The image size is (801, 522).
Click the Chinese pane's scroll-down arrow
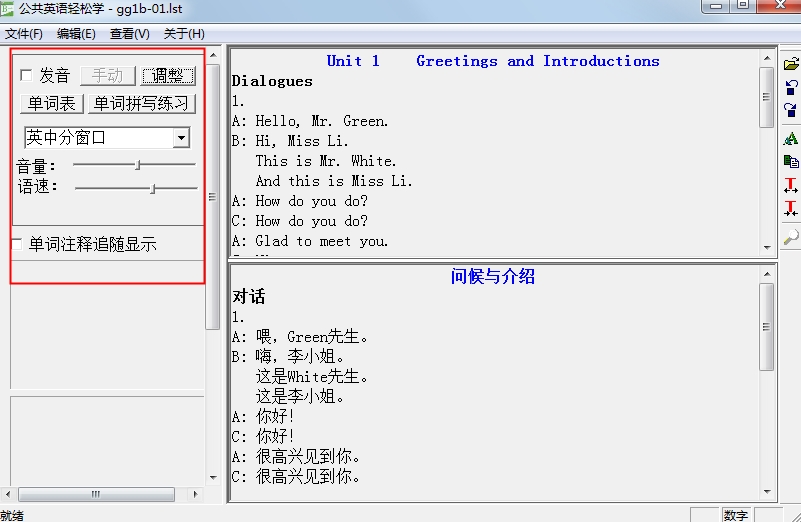767,491
